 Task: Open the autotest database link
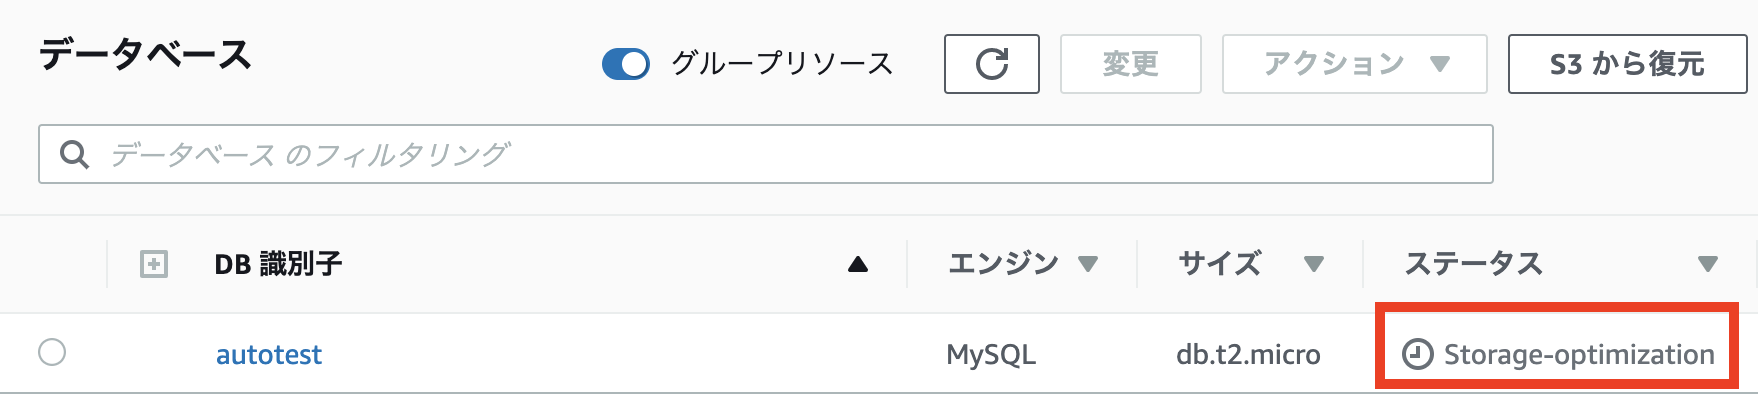269,355
